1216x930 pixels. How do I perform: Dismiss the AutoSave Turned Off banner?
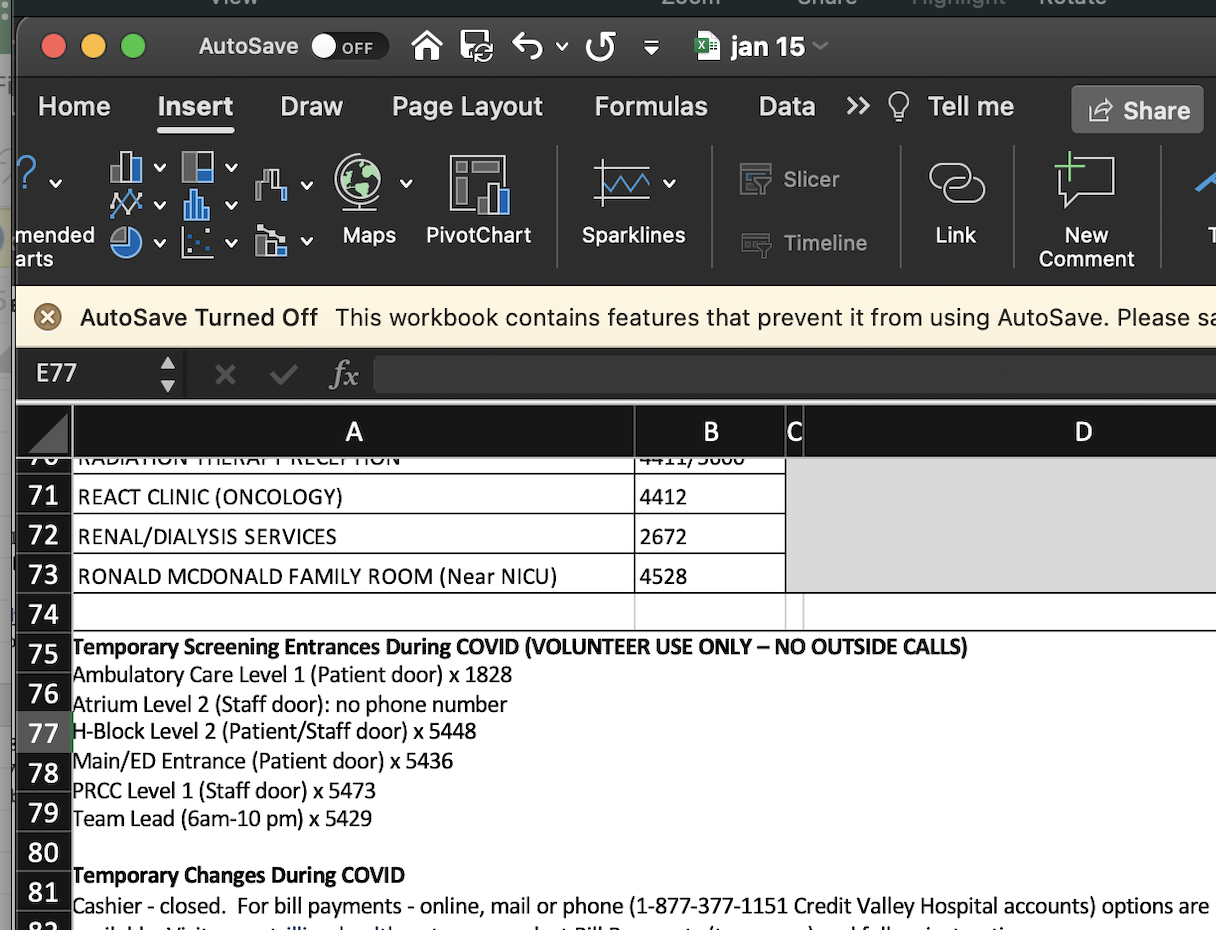[x=47, y=318]
